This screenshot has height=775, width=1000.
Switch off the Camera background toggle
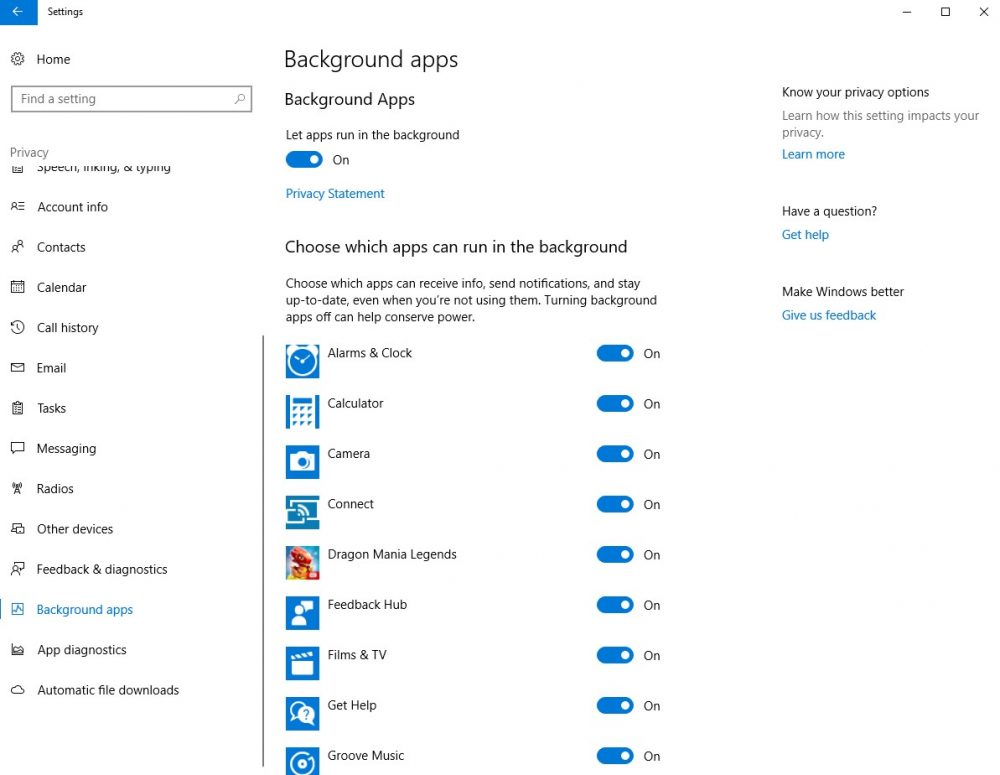click(615, 454)
